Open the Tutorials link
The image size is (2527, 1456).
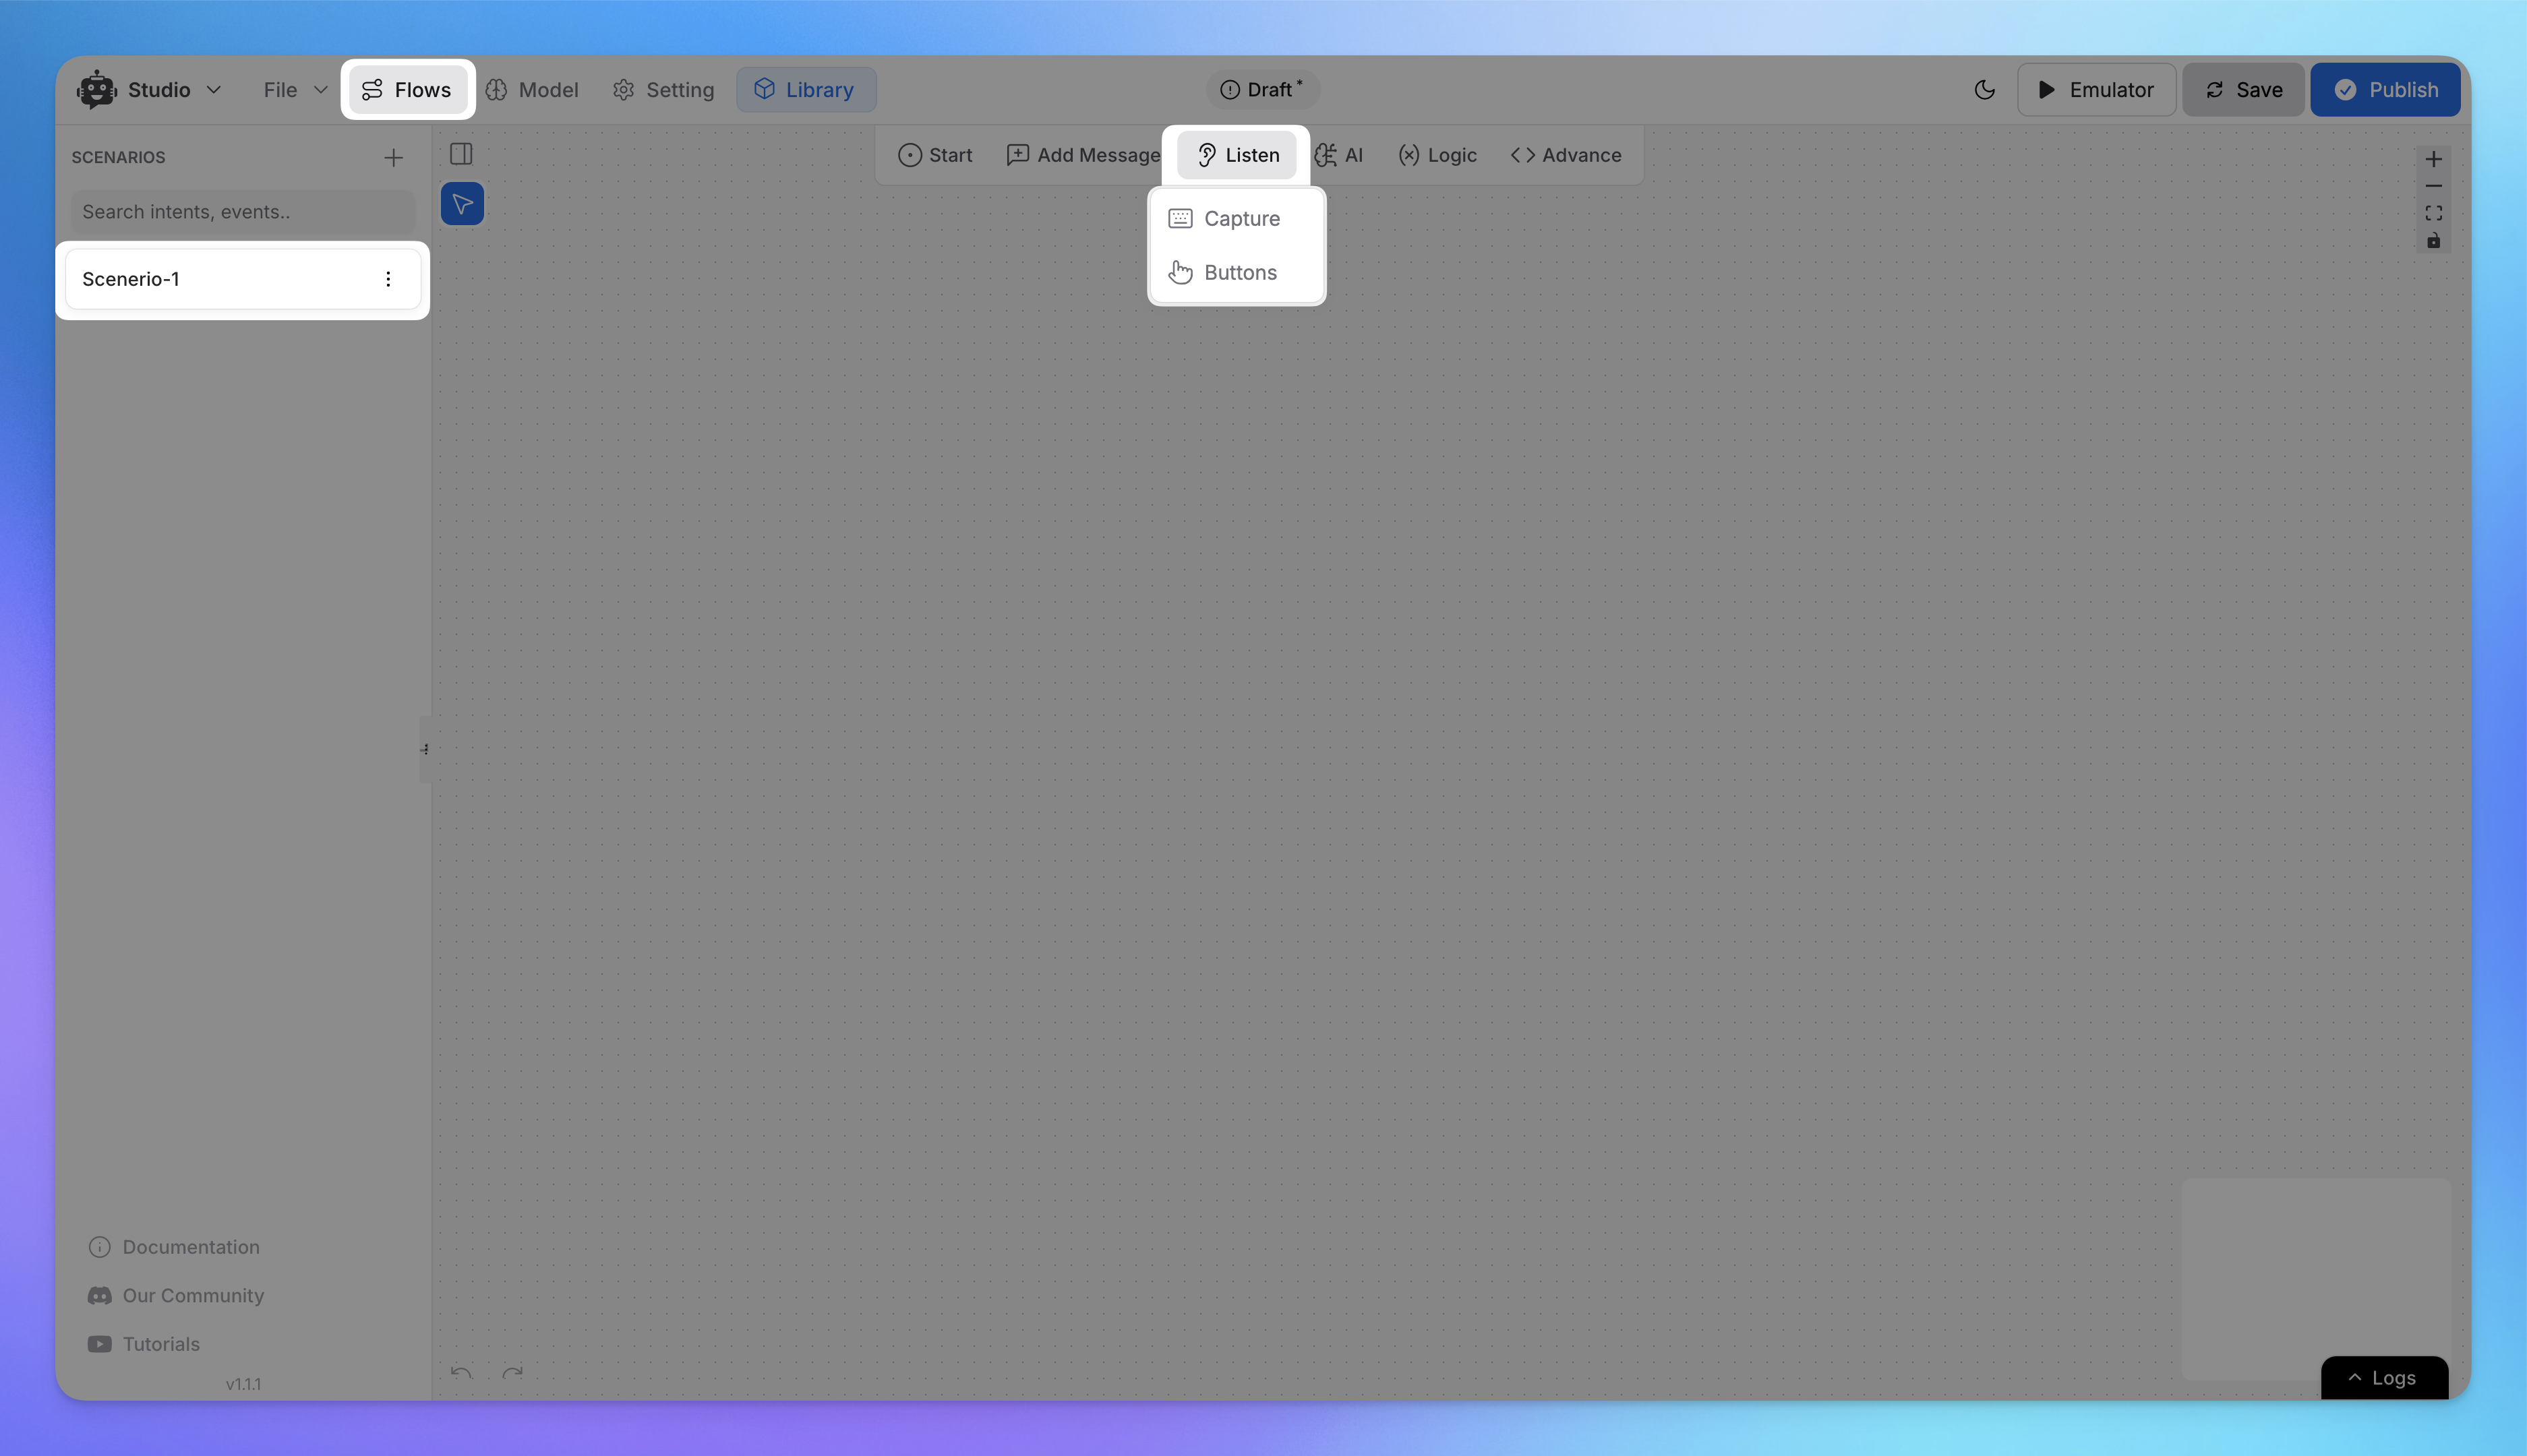pyautogui.click(x=144, y=1344)
